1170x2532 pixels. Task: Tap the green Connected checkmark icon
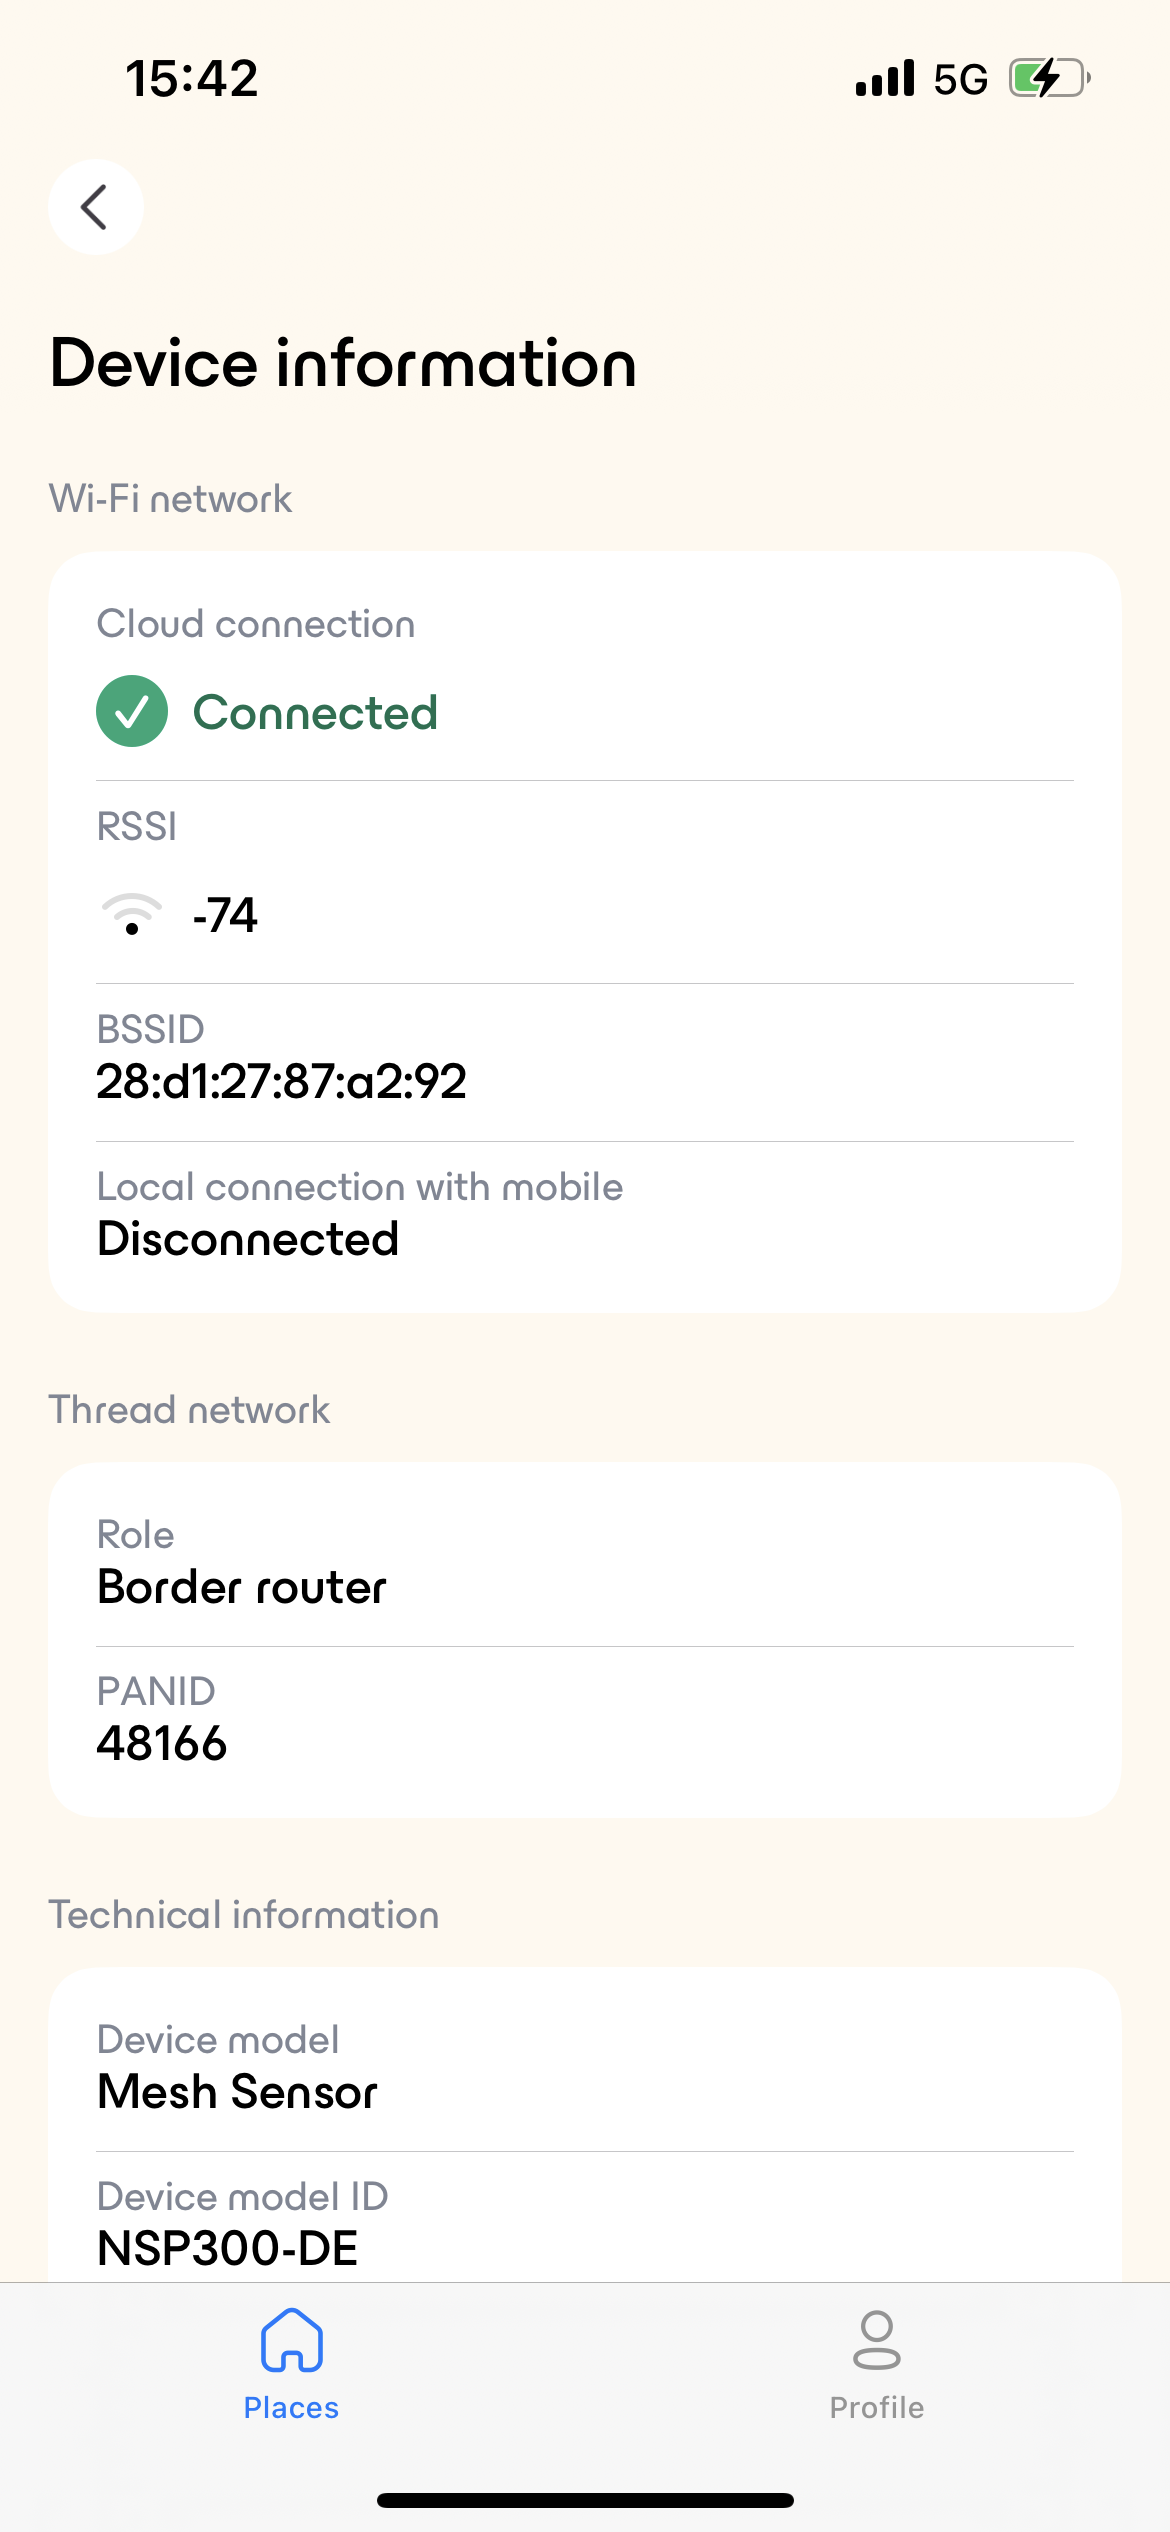(x=132, y=711)
